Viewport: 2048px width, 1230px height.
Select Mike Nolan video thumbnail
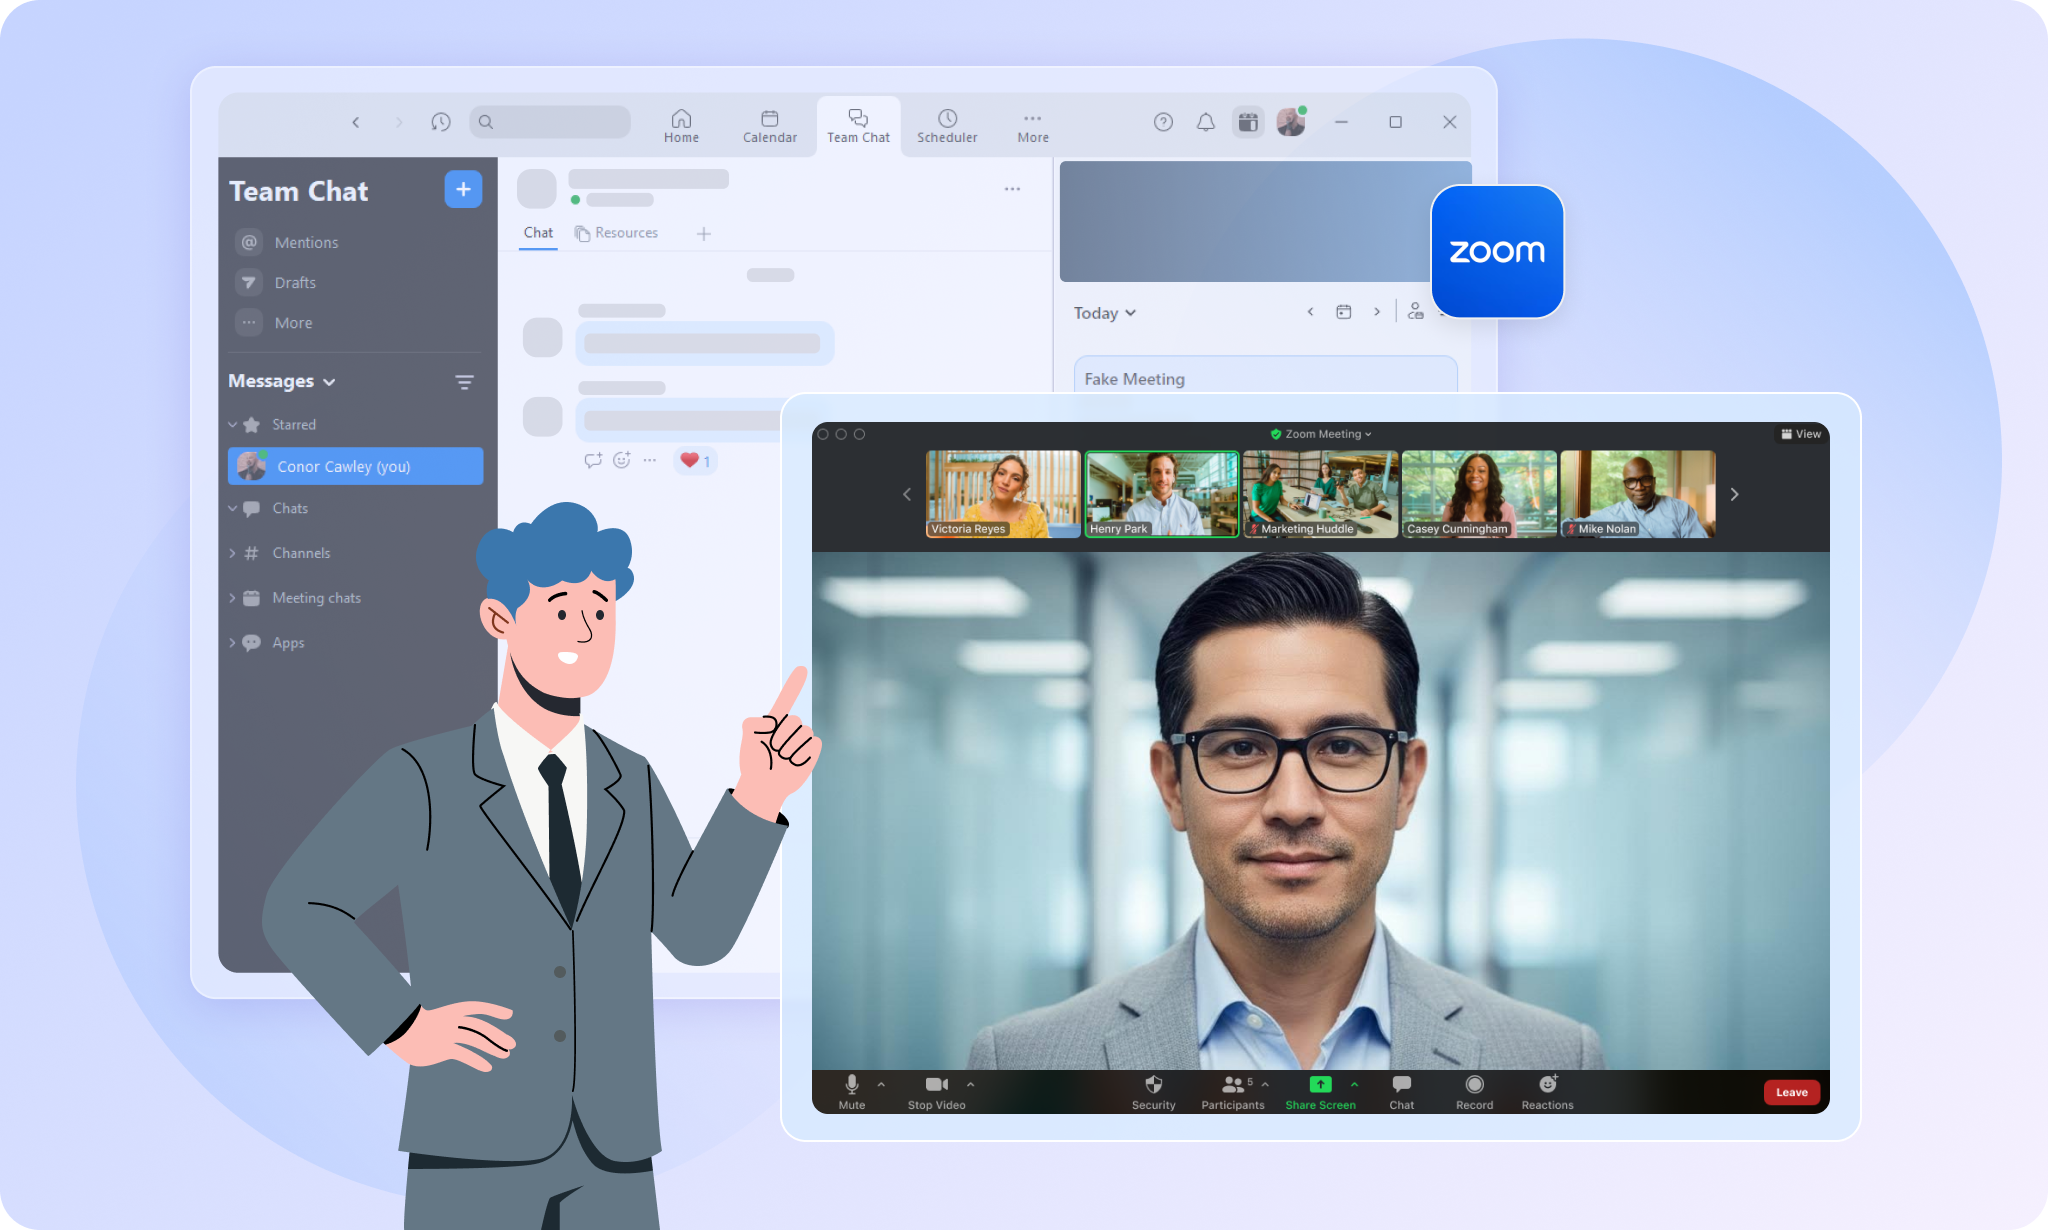(1638, 494)
